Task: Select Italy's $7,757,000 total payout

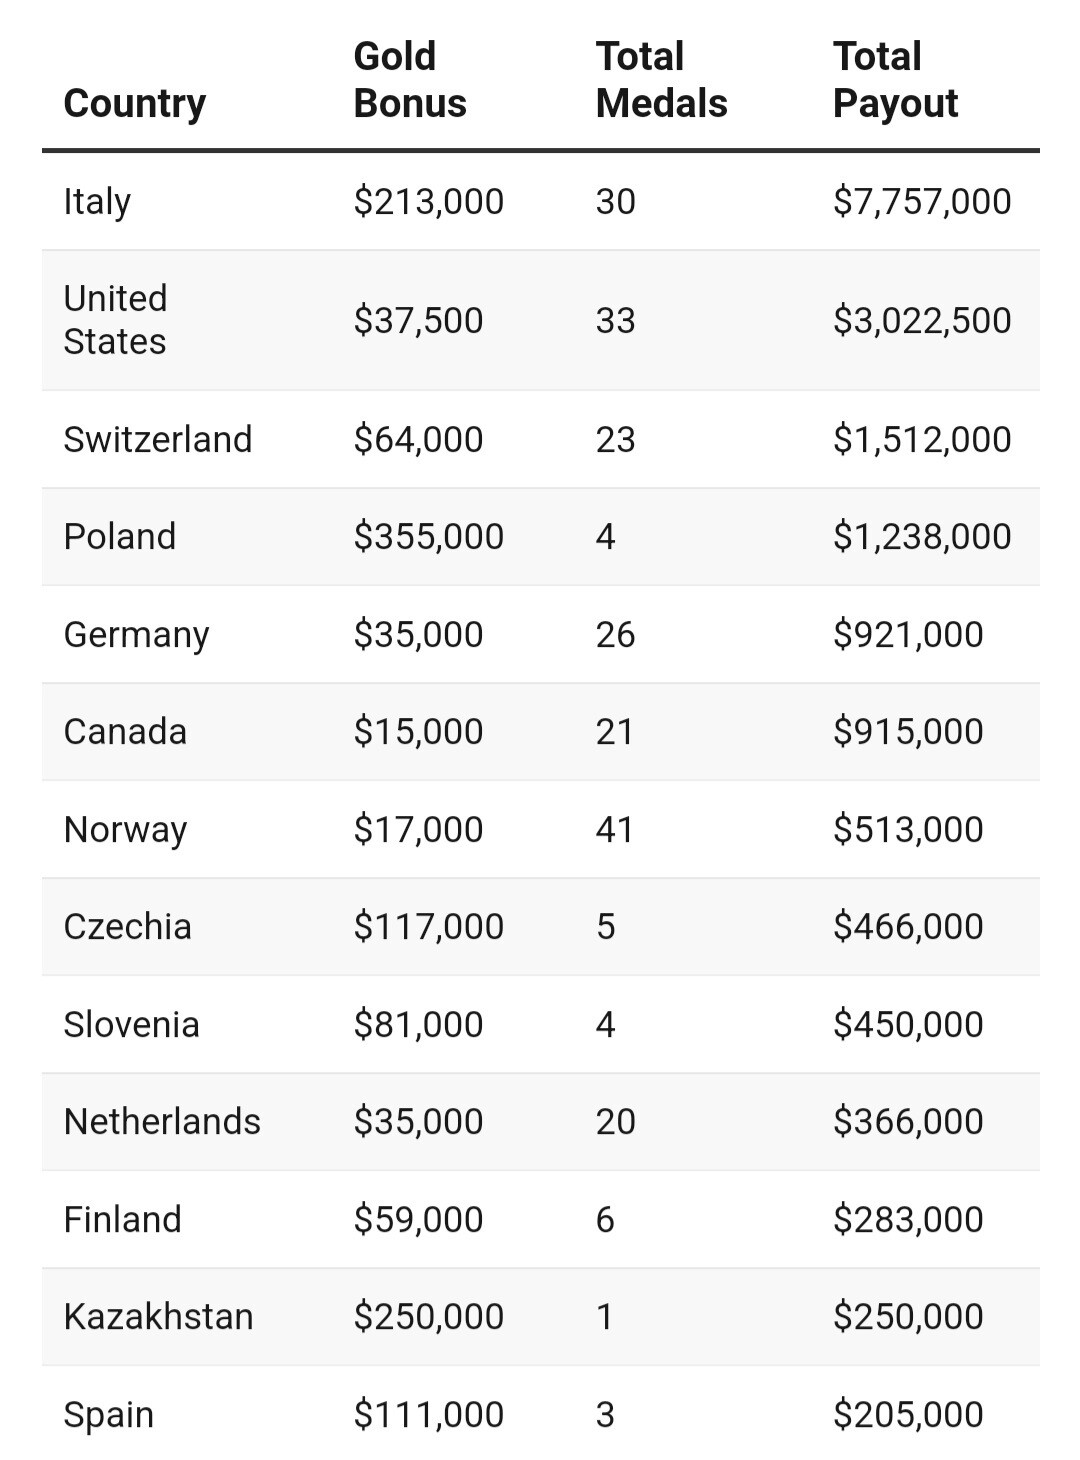Action: 922,201
